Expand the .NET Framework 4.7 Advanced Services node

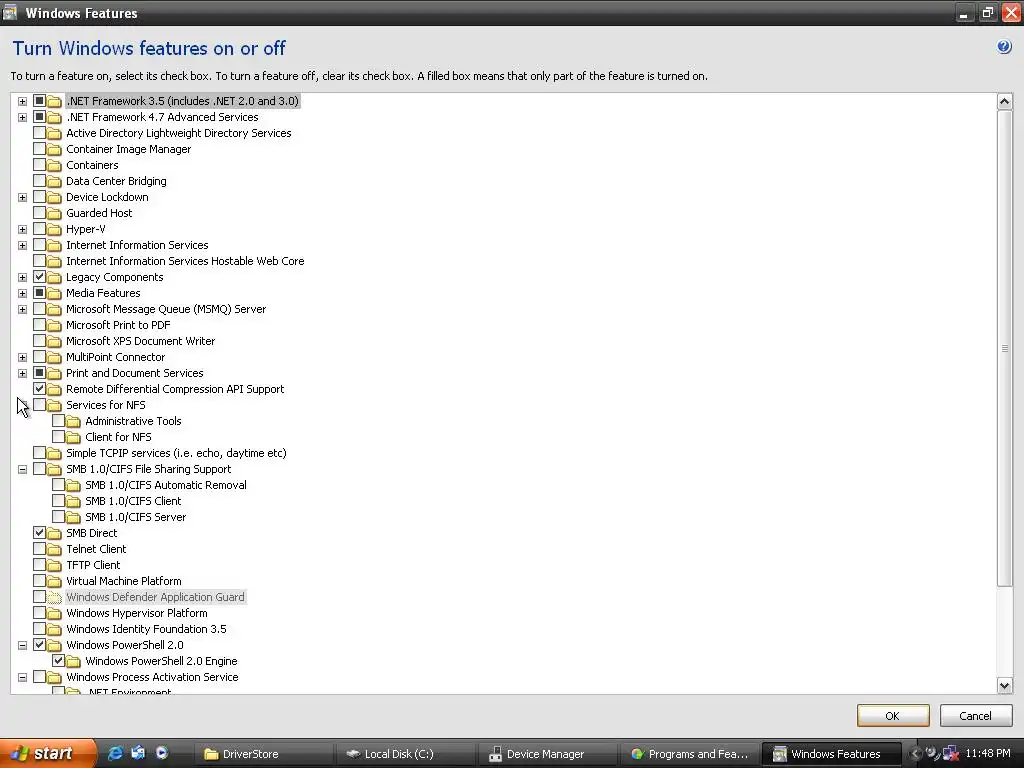click(x=22, y=118)
